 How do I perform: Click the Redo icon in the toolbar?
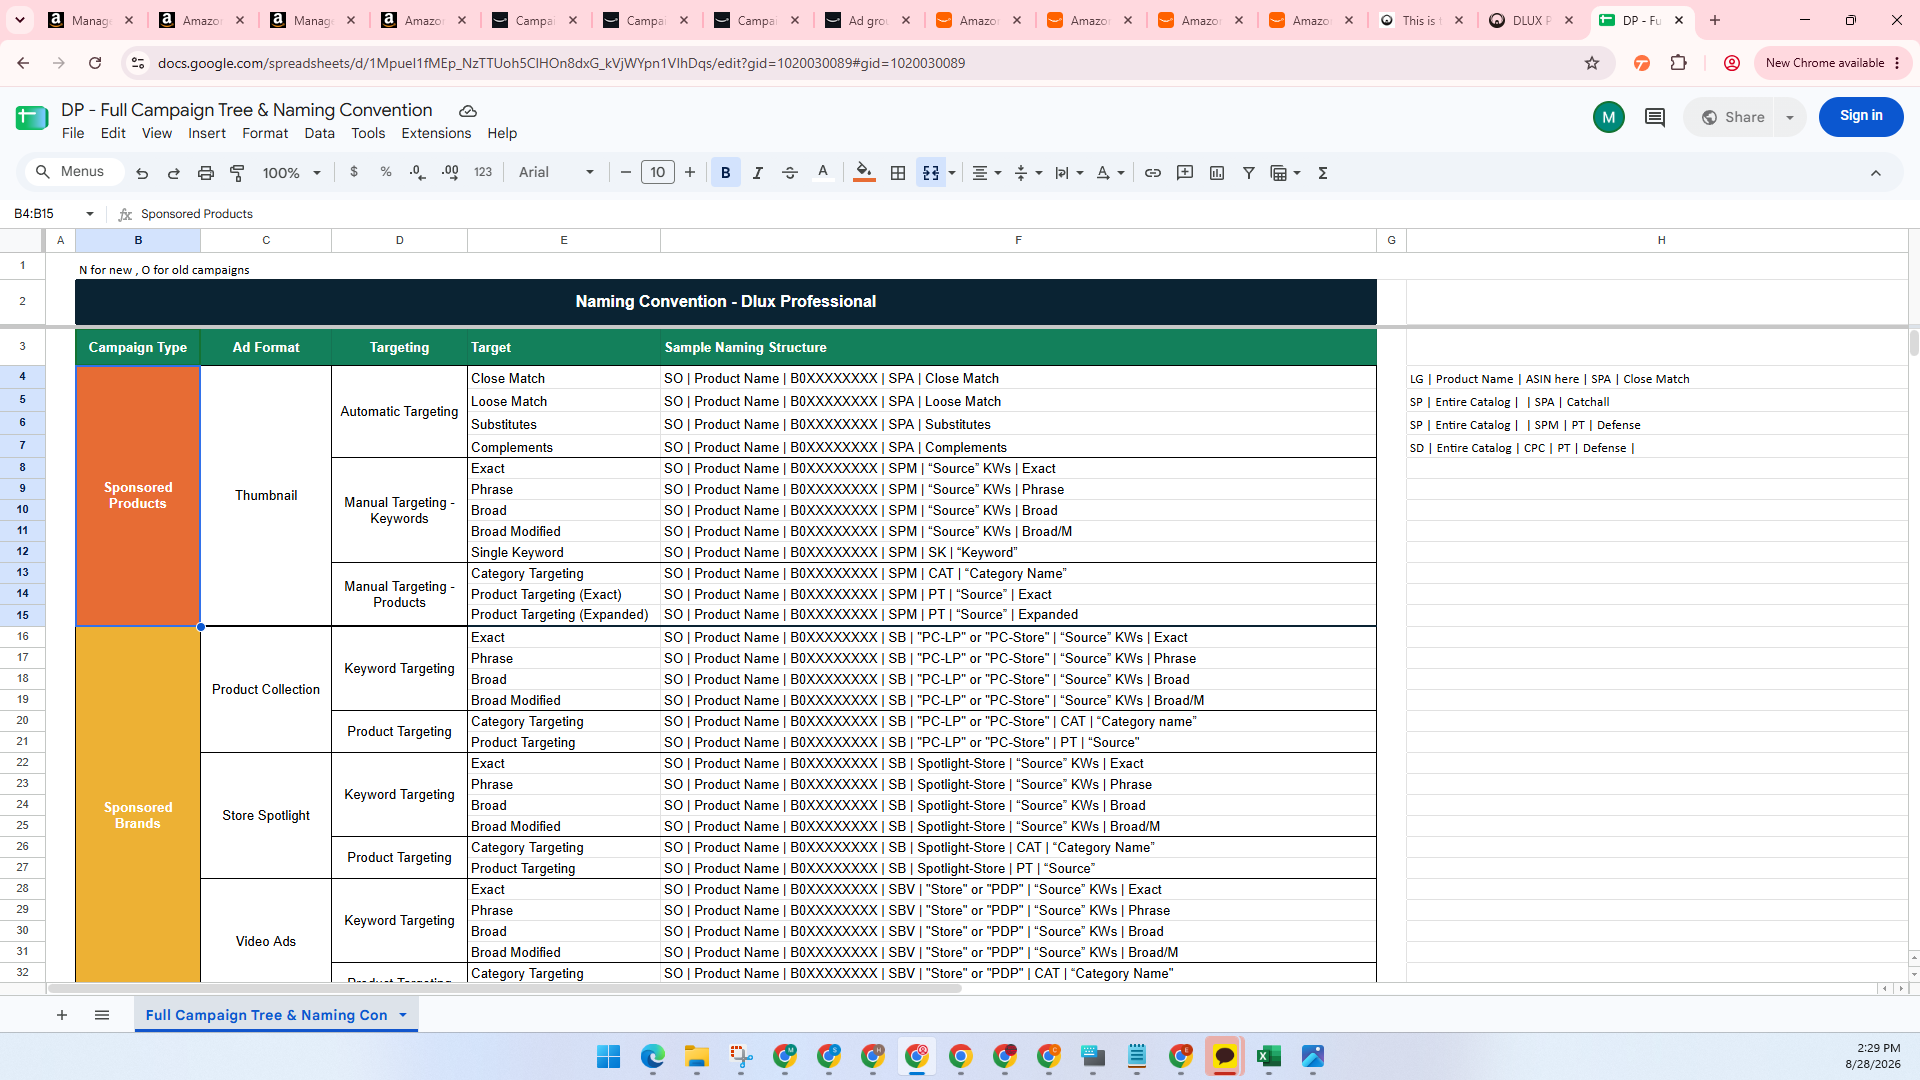point(174,173)
